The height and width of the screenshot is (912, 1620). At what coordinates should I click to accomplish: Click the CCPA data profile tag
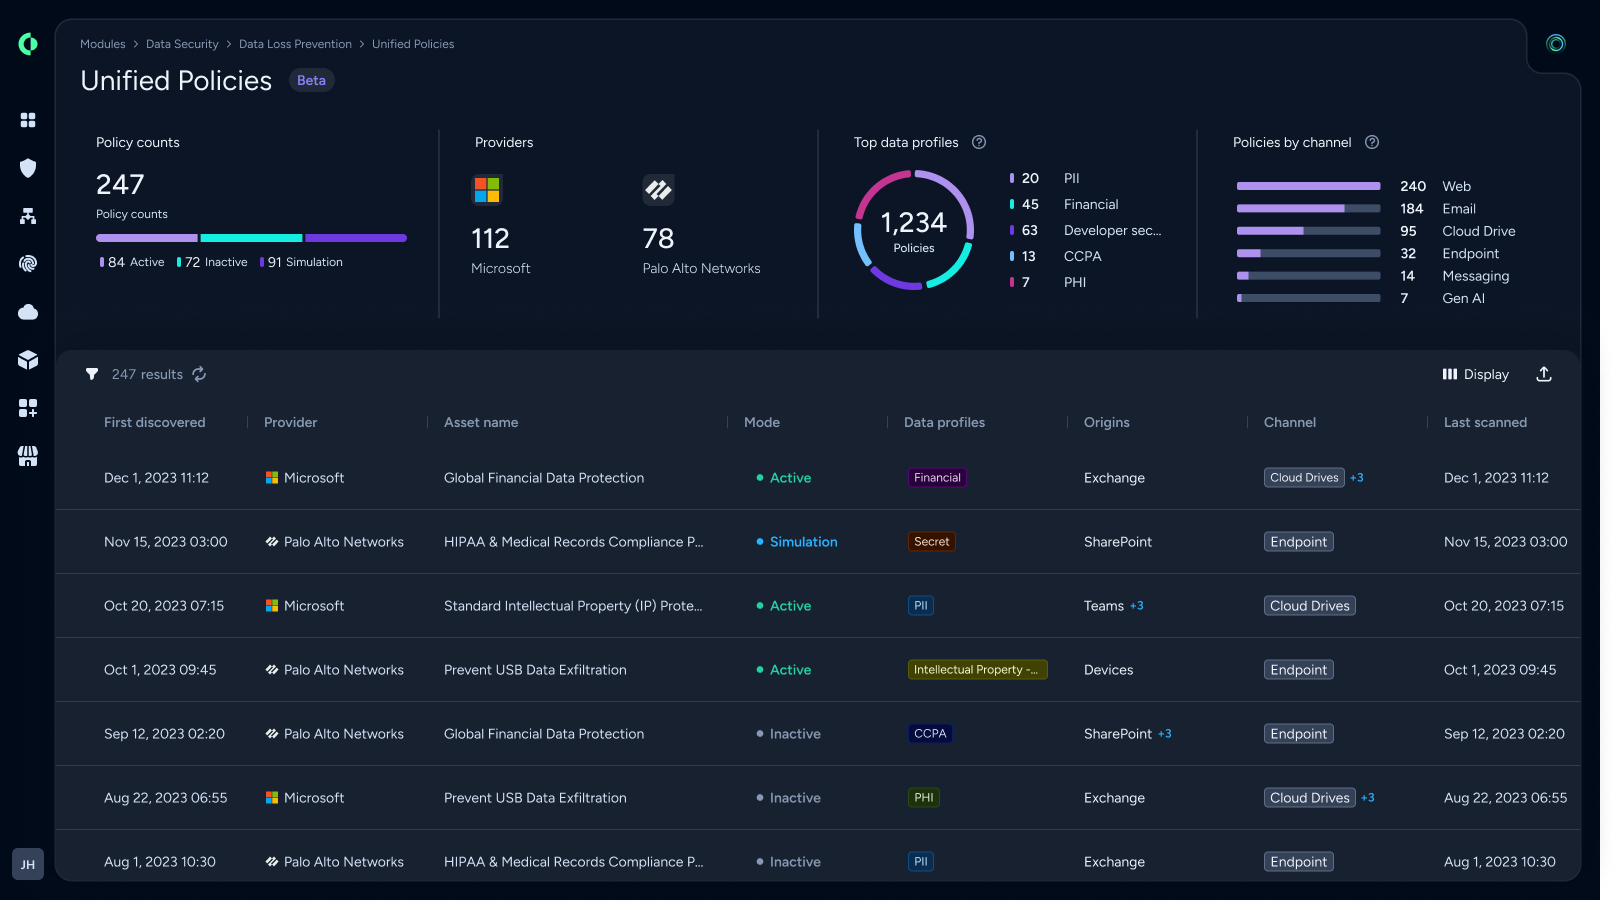point(942,743)
